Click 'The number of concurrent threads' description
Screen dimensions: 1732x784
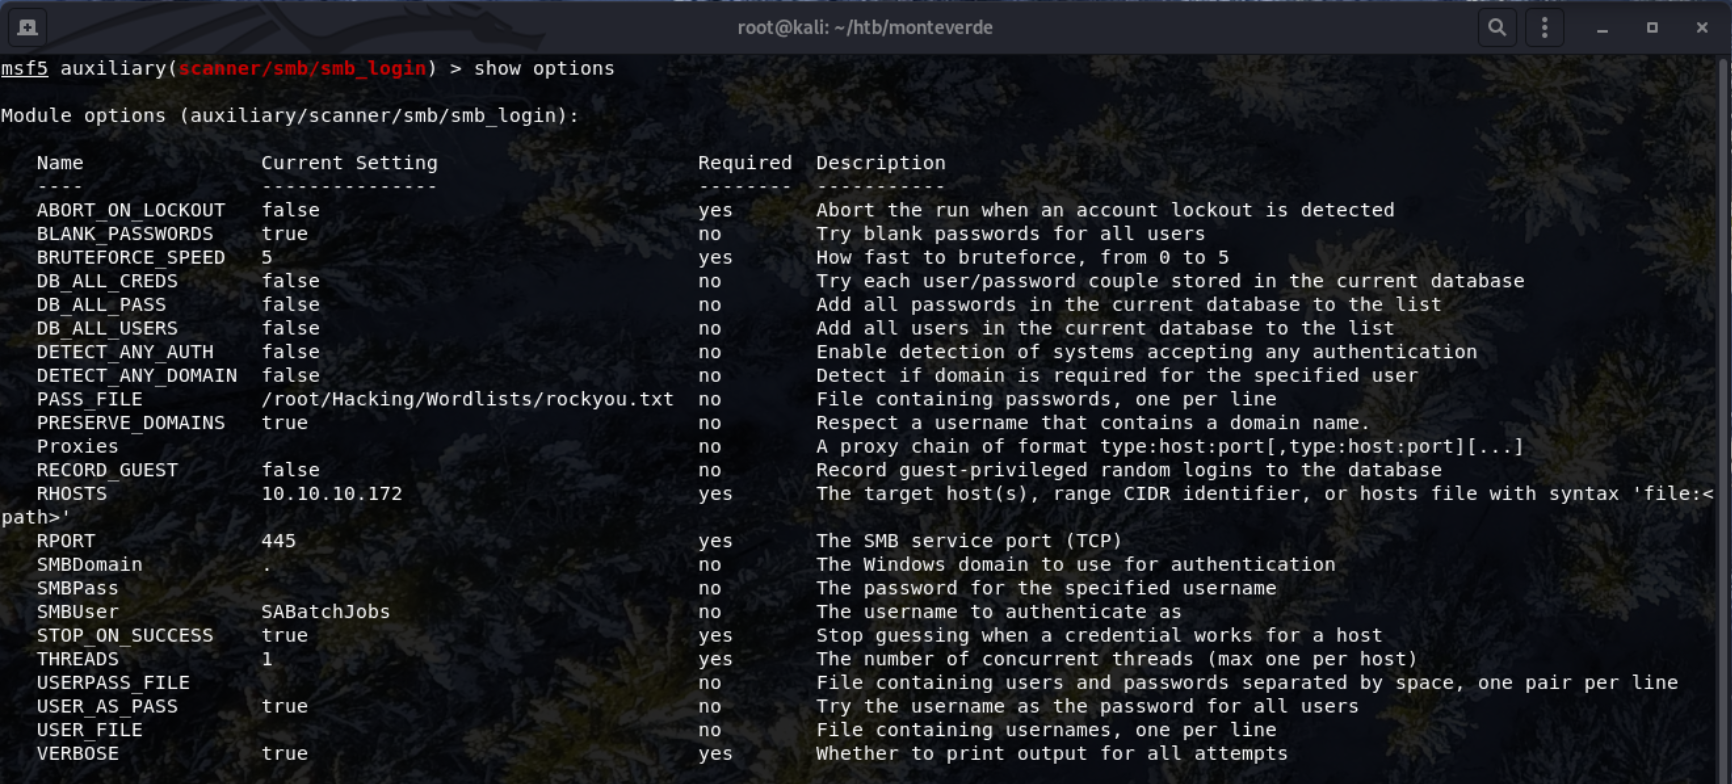(x=1117, y=659)
